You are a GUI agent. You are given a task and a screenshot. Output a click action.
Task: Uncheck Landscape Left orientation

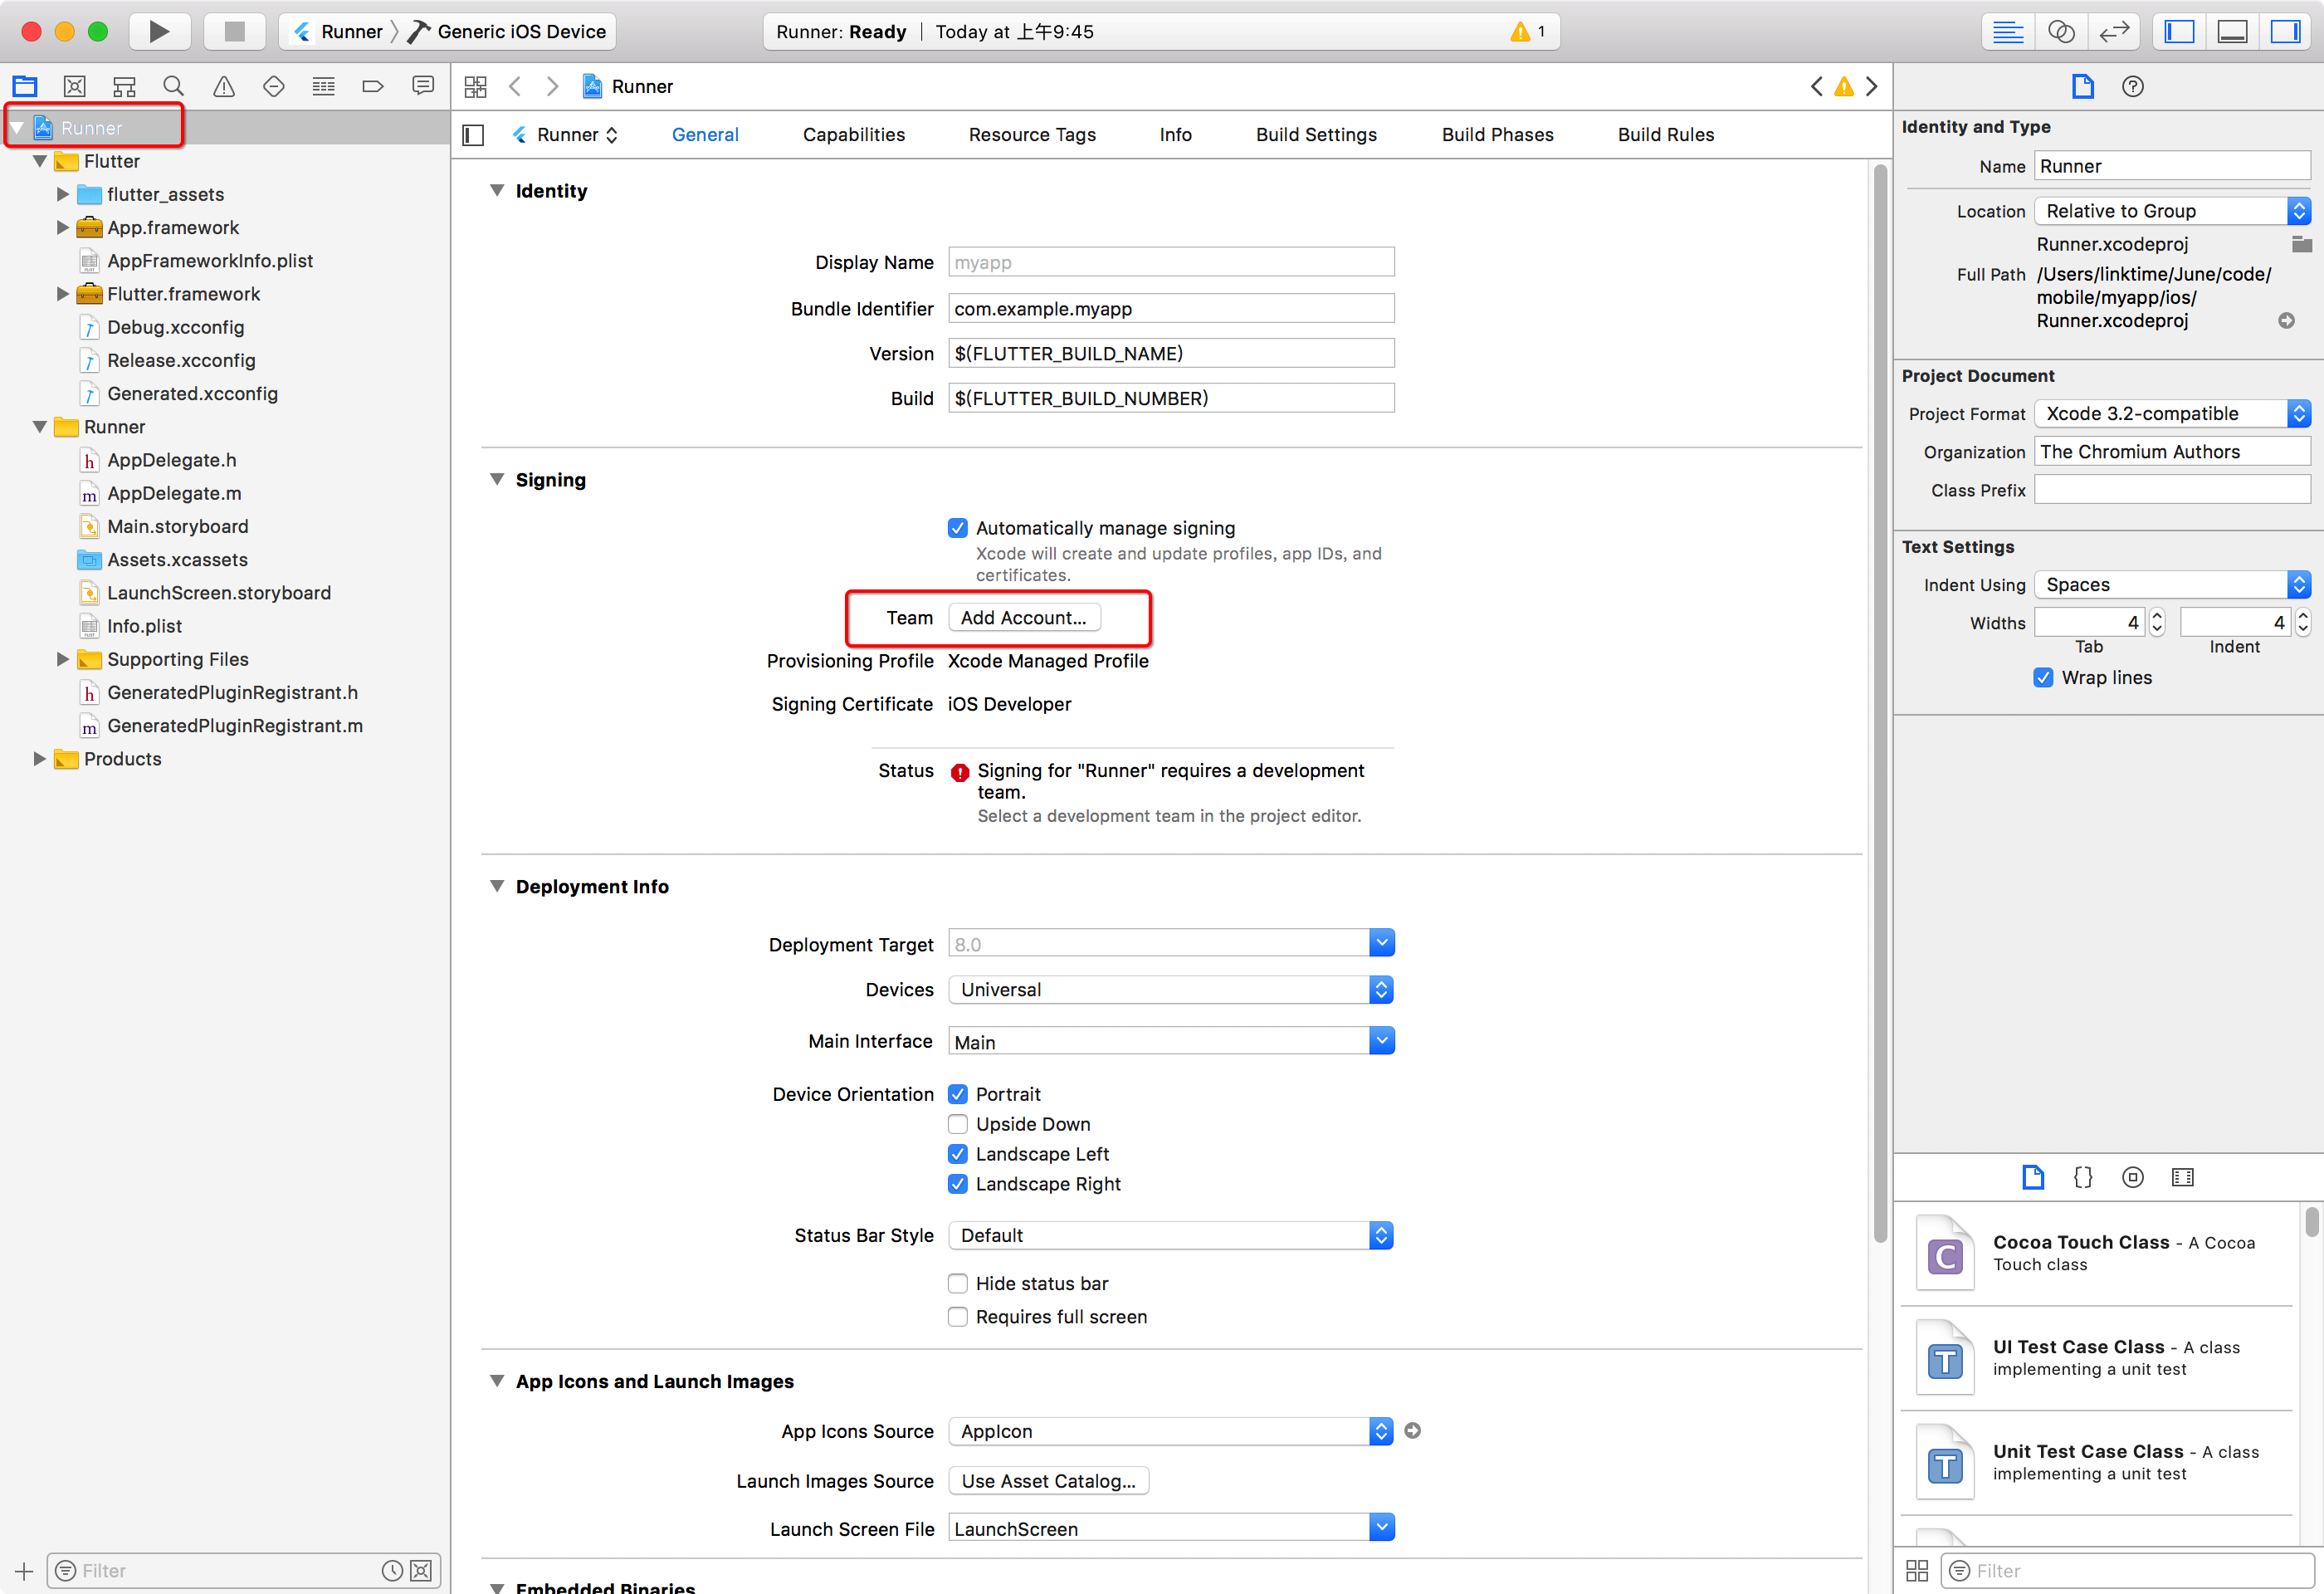point(958,1154)
